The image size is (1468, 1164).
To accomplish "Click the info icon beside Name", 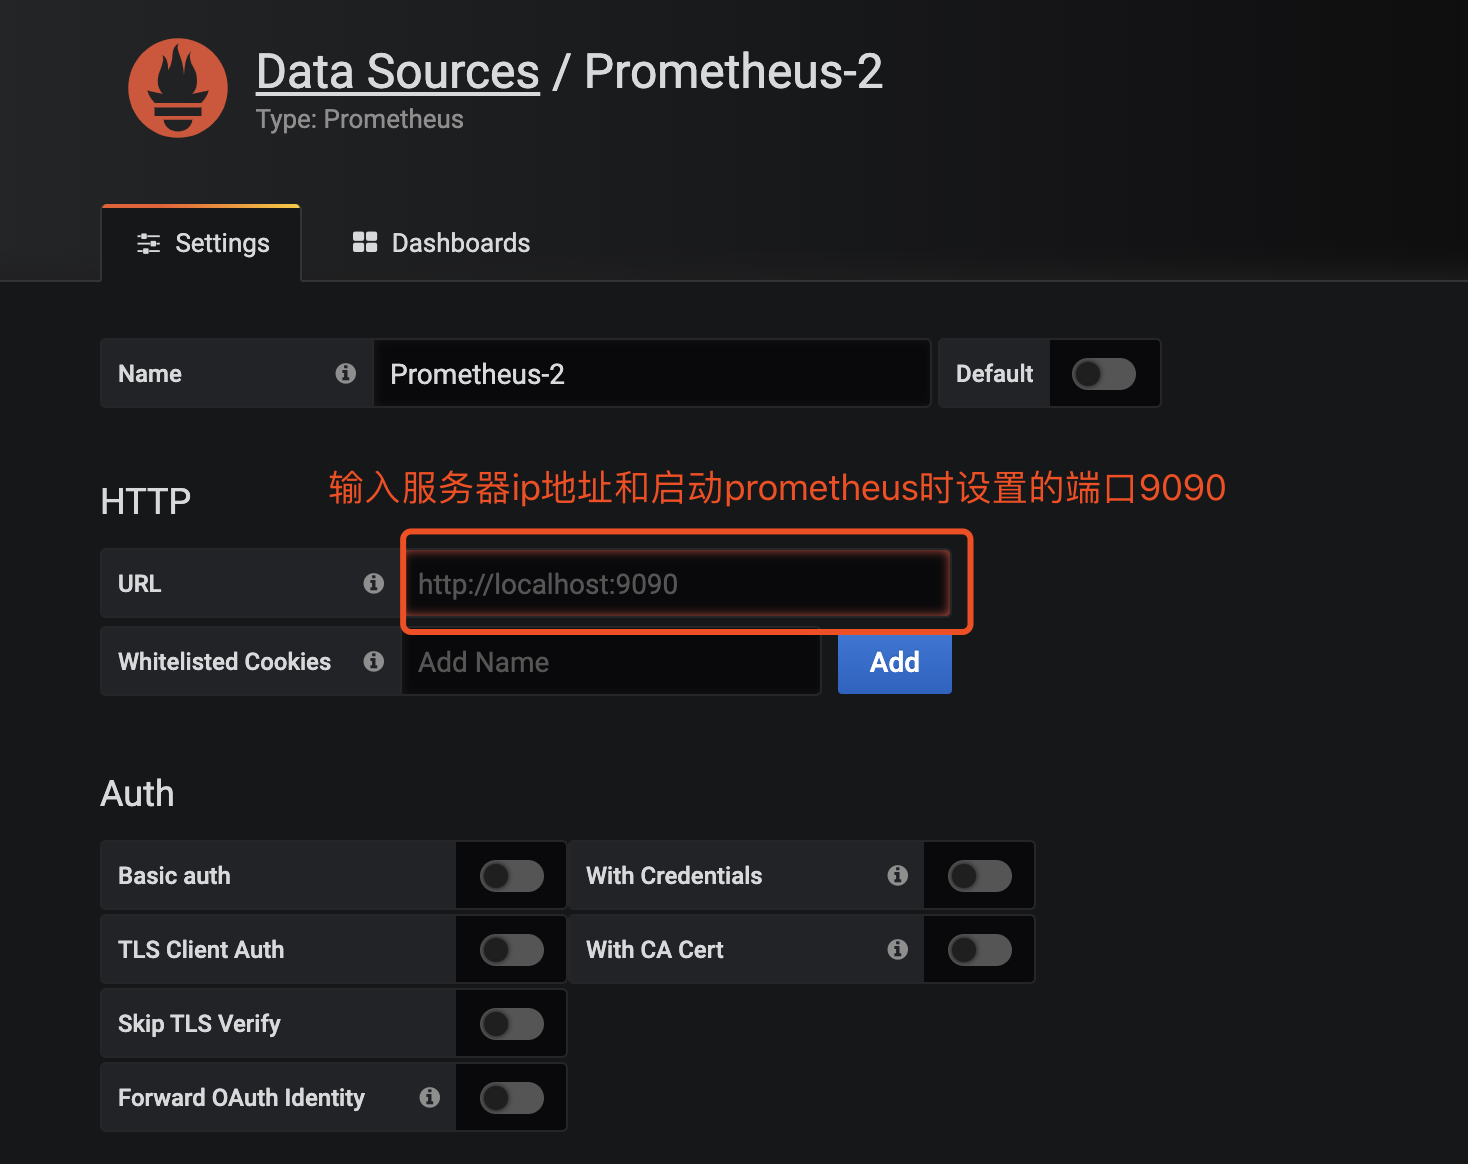I will pos(346,373).
